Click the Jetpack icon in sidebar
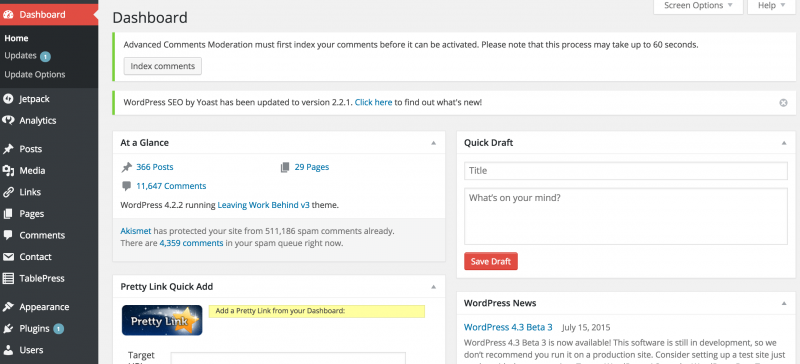The image size is (800, 364). 8,99
